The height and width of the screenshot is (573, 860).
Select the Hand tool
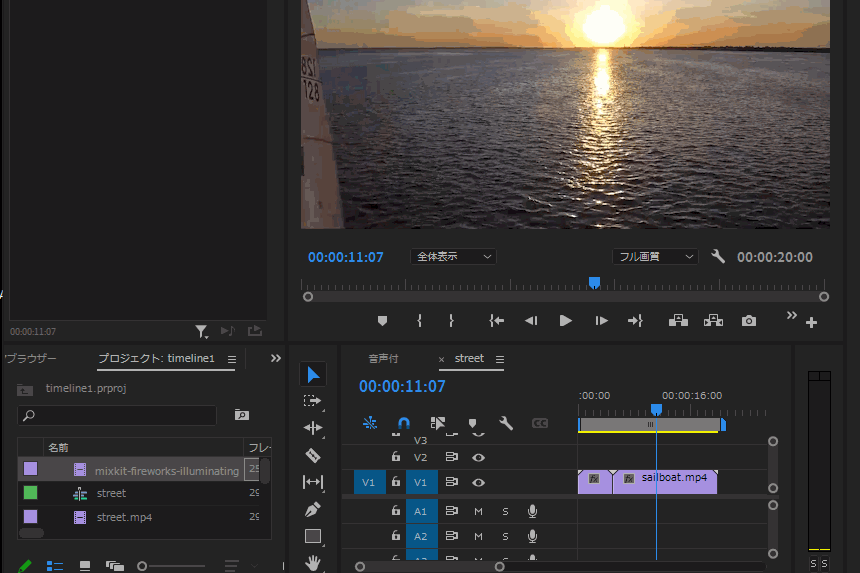coord(313,563)
